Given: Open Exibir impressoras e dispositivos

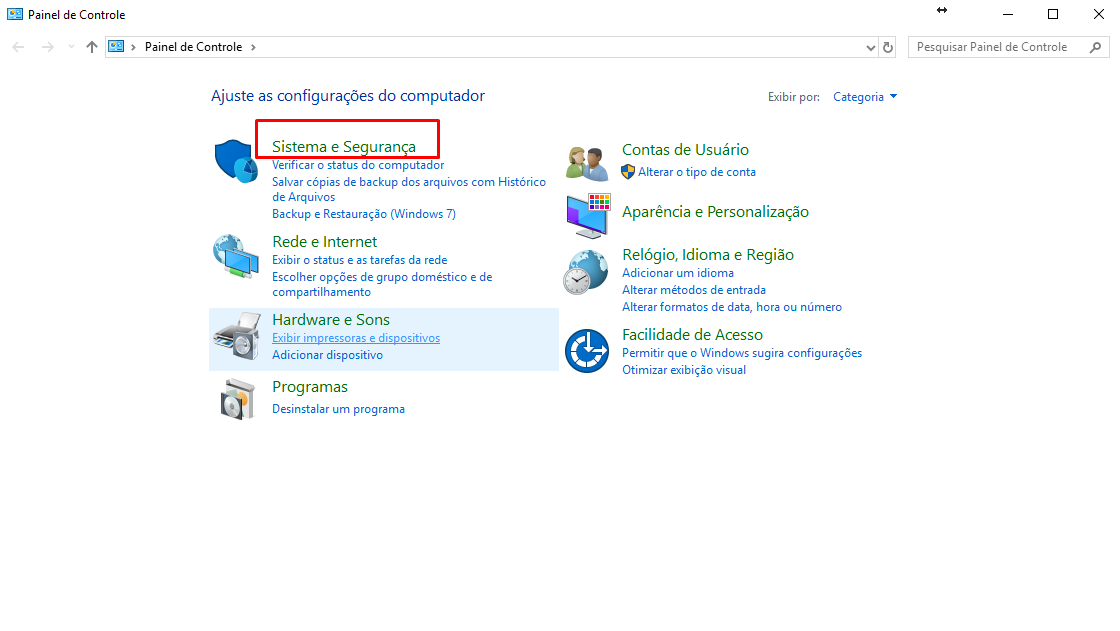Looking at the screenshot, I should (x=356, y=338).
